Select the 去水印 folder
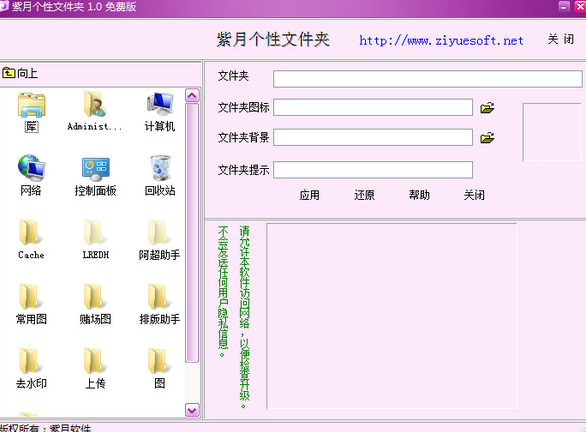586x432 pixels. point(31,368)
